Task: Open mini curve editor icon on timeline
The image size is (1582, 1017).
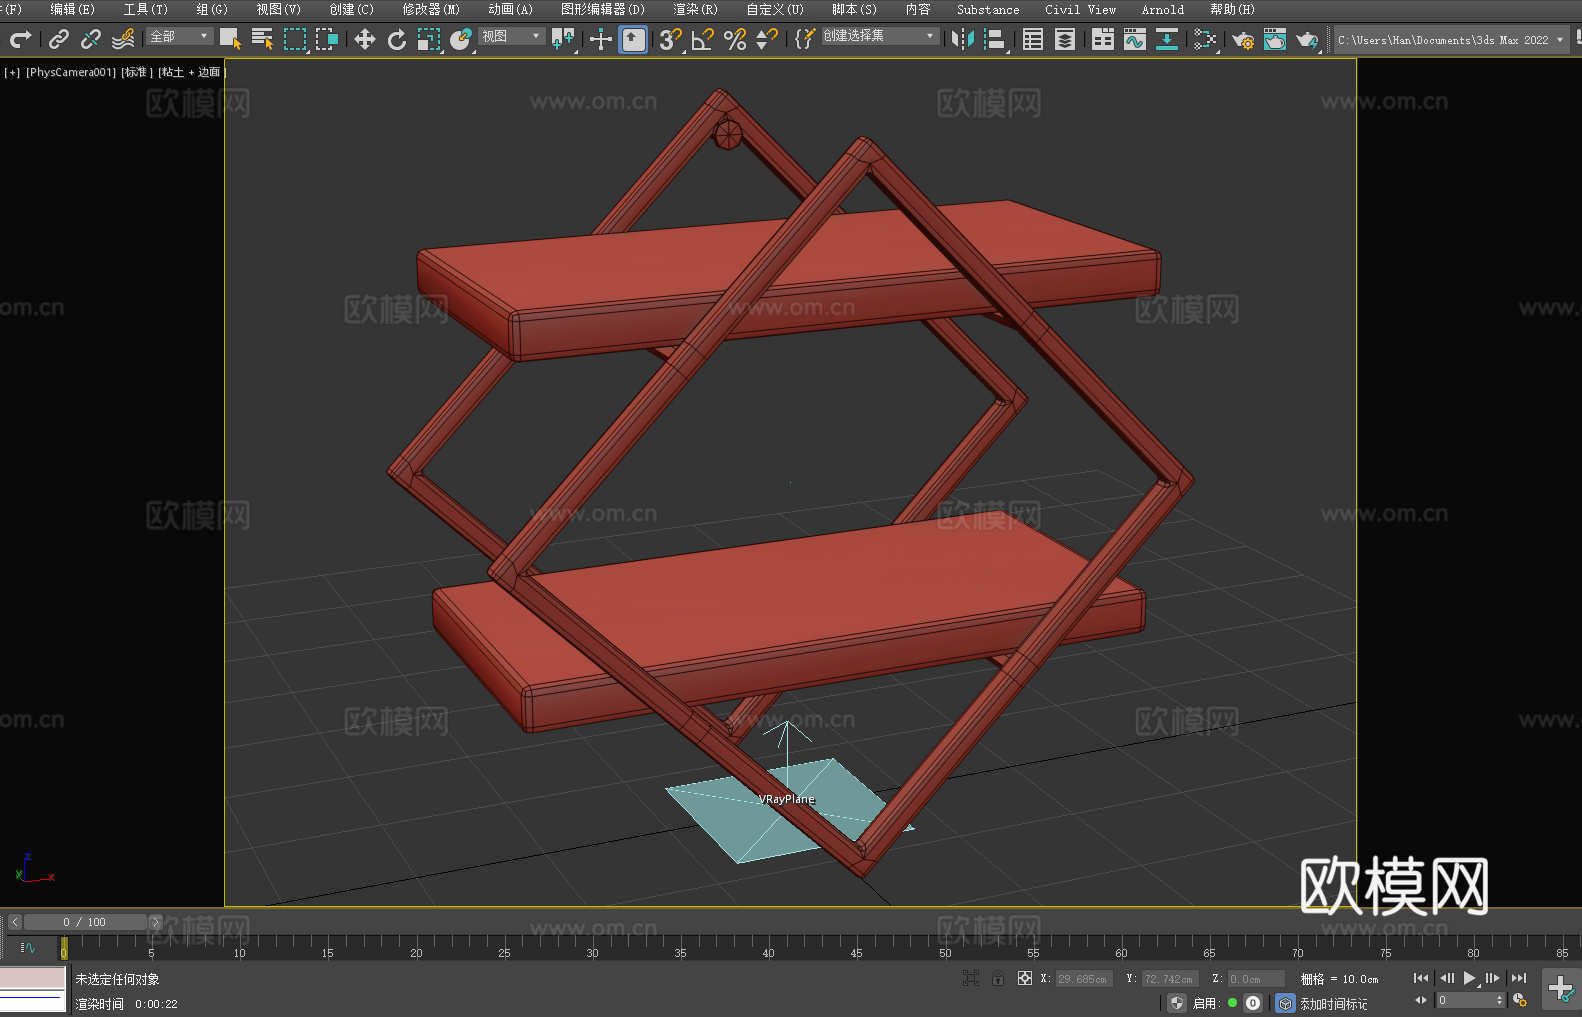Action: click(x=28, y=947)
